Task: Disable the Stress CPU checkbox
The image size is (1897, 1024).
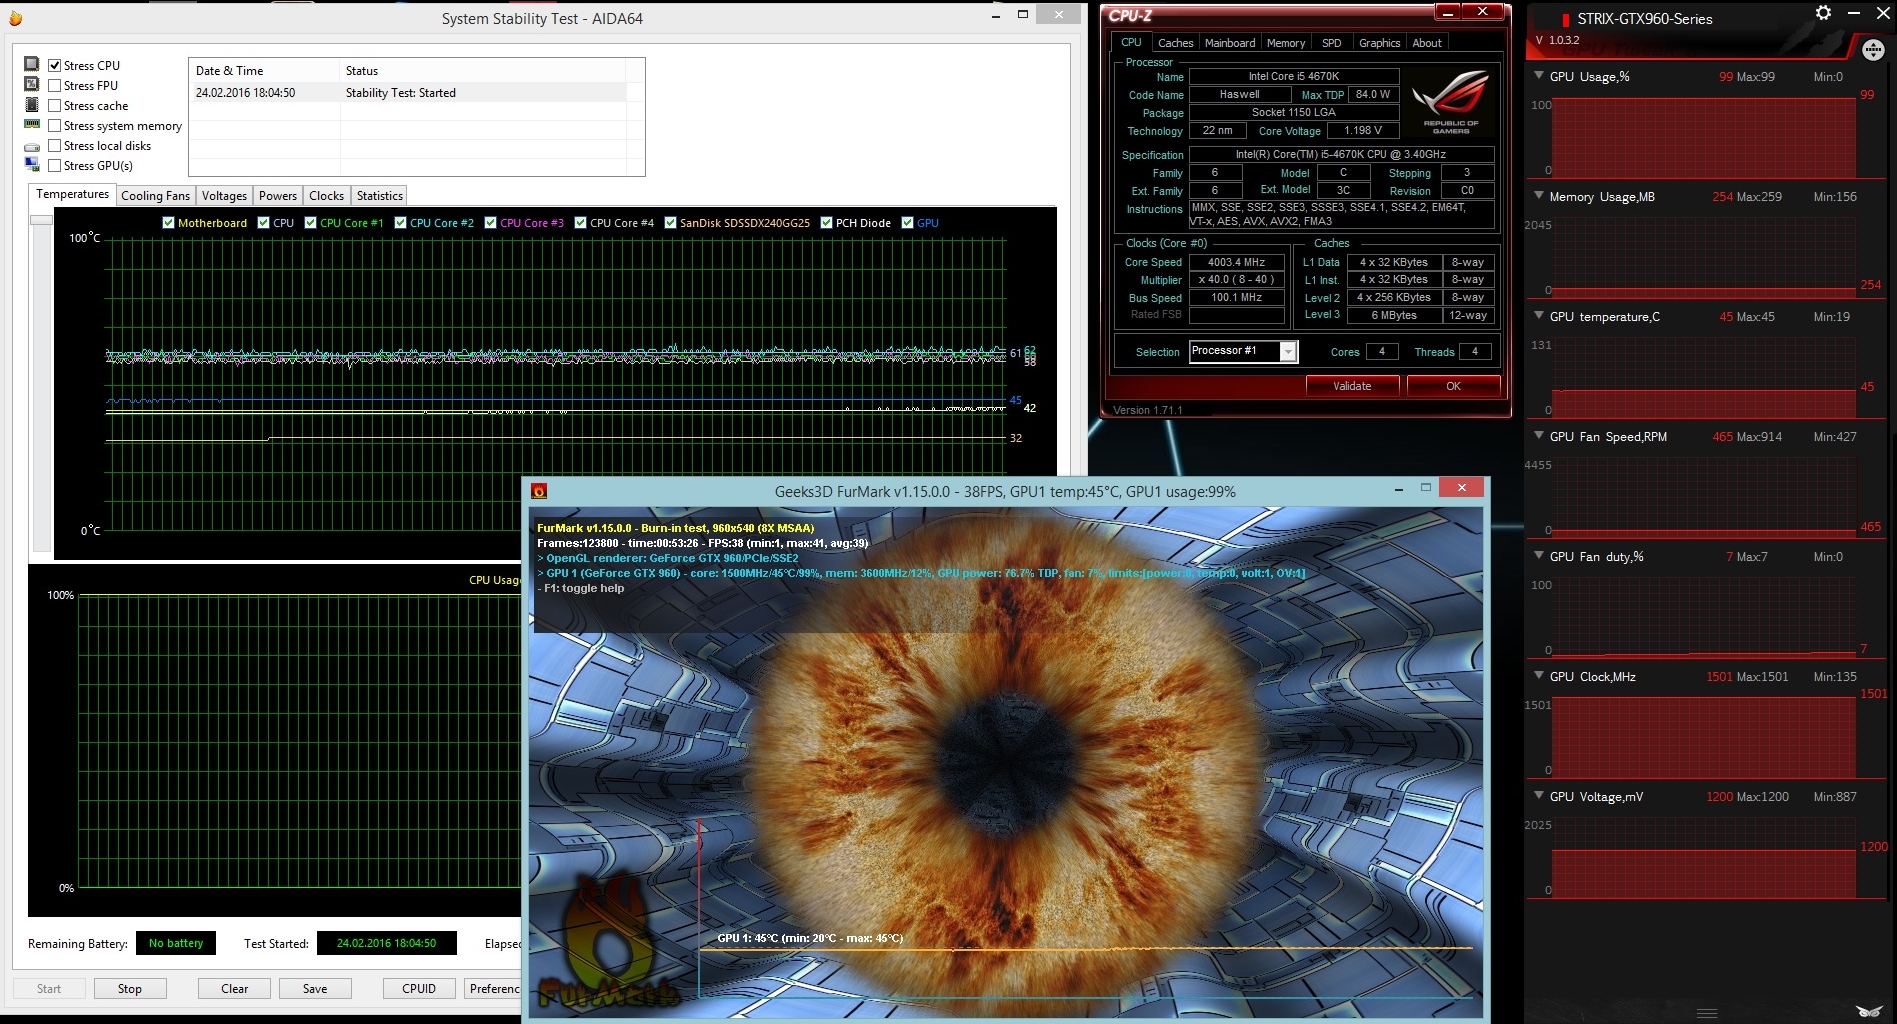Action: 55,66
